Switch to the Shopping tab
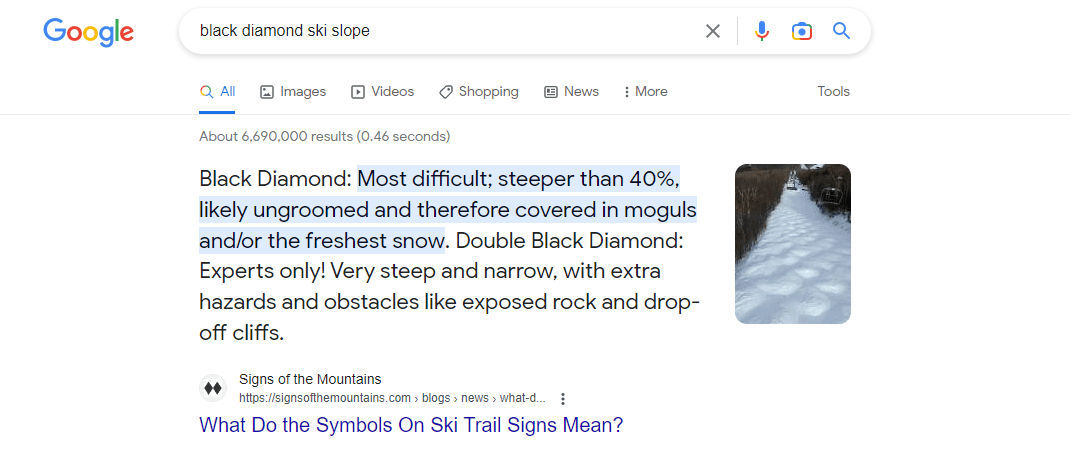Screen dimensions: 1070x457 pyautogui.click(x=478, y=92)
